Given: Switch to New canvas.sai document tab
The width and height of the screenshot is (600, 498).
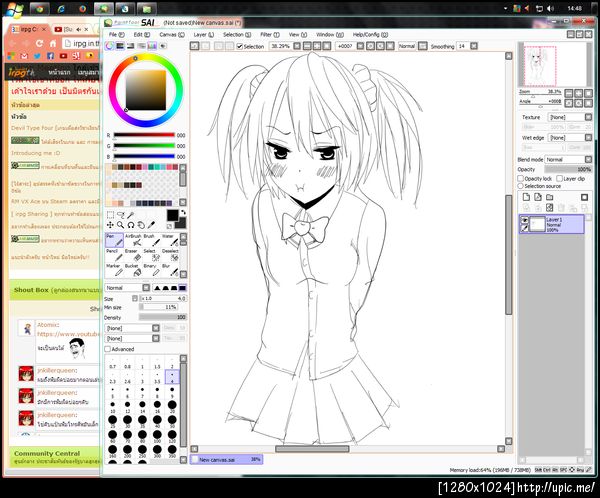Looking at the screenshot, I should coord(227,459).
